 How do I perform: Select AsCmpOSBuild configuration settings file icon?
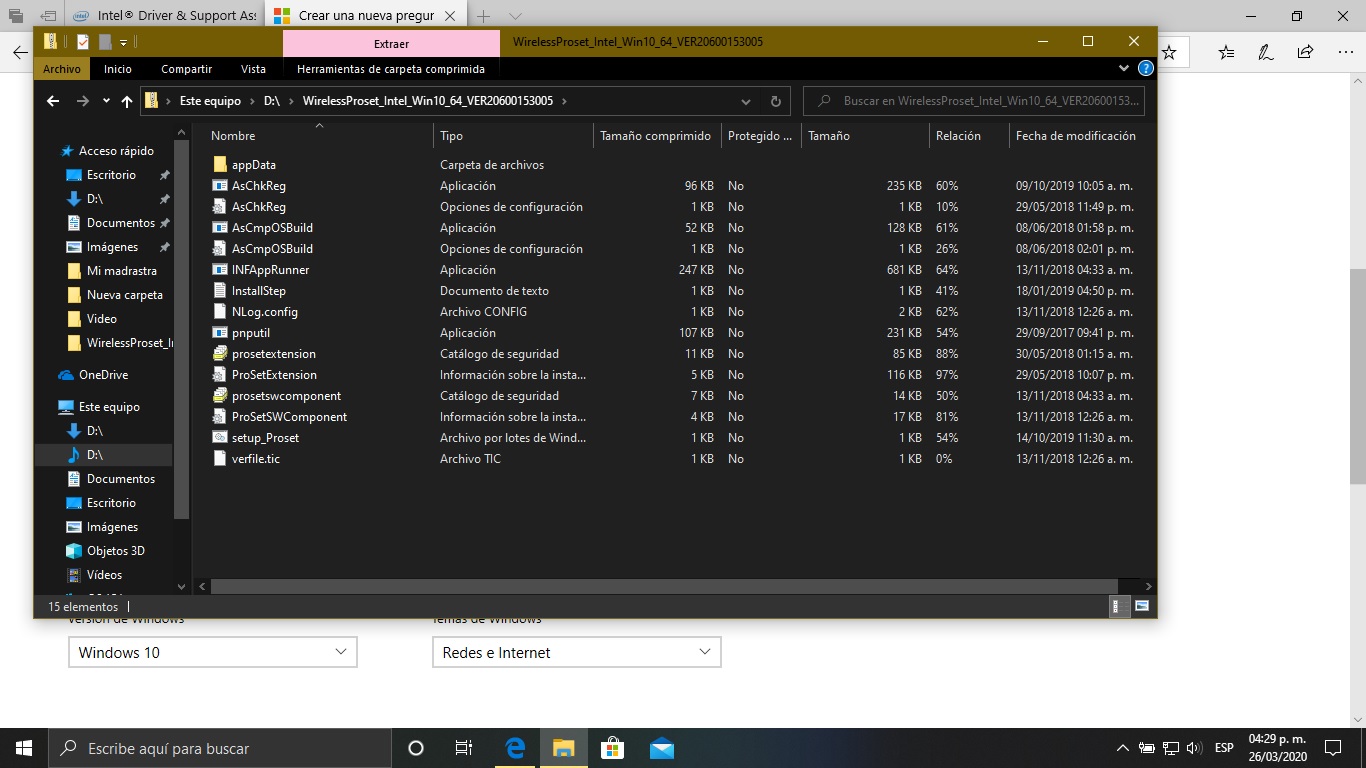click(x=221, y=248)
